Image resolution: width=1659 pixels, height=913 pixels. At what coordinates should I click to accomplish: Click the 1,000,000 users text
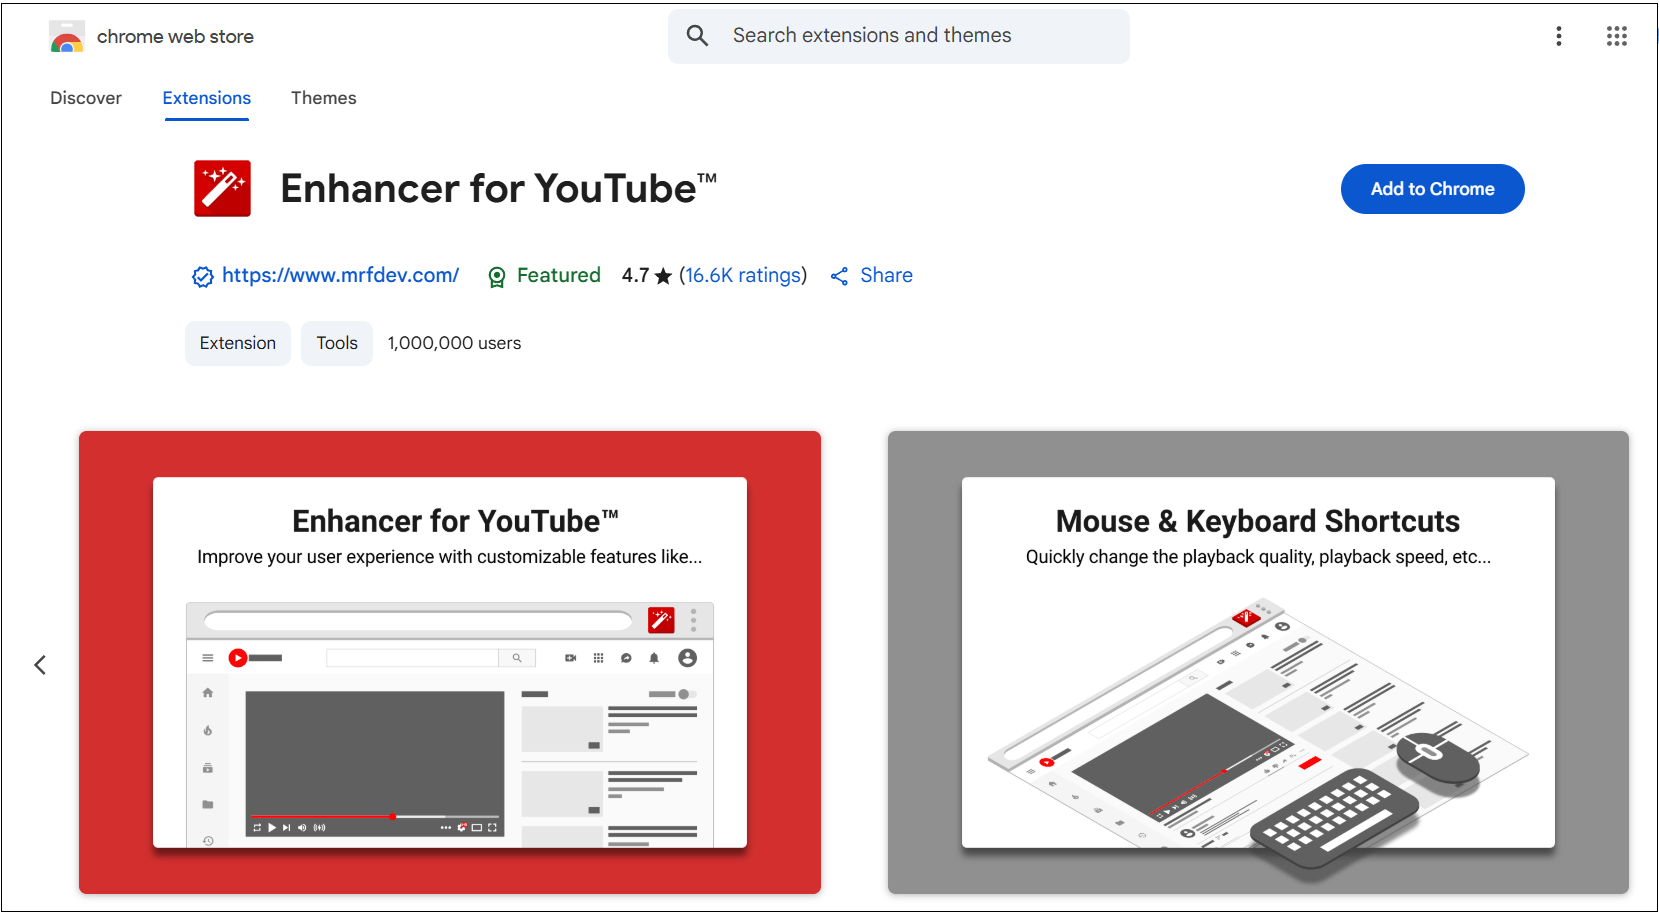pyautogui.click(x=454, y=343)
